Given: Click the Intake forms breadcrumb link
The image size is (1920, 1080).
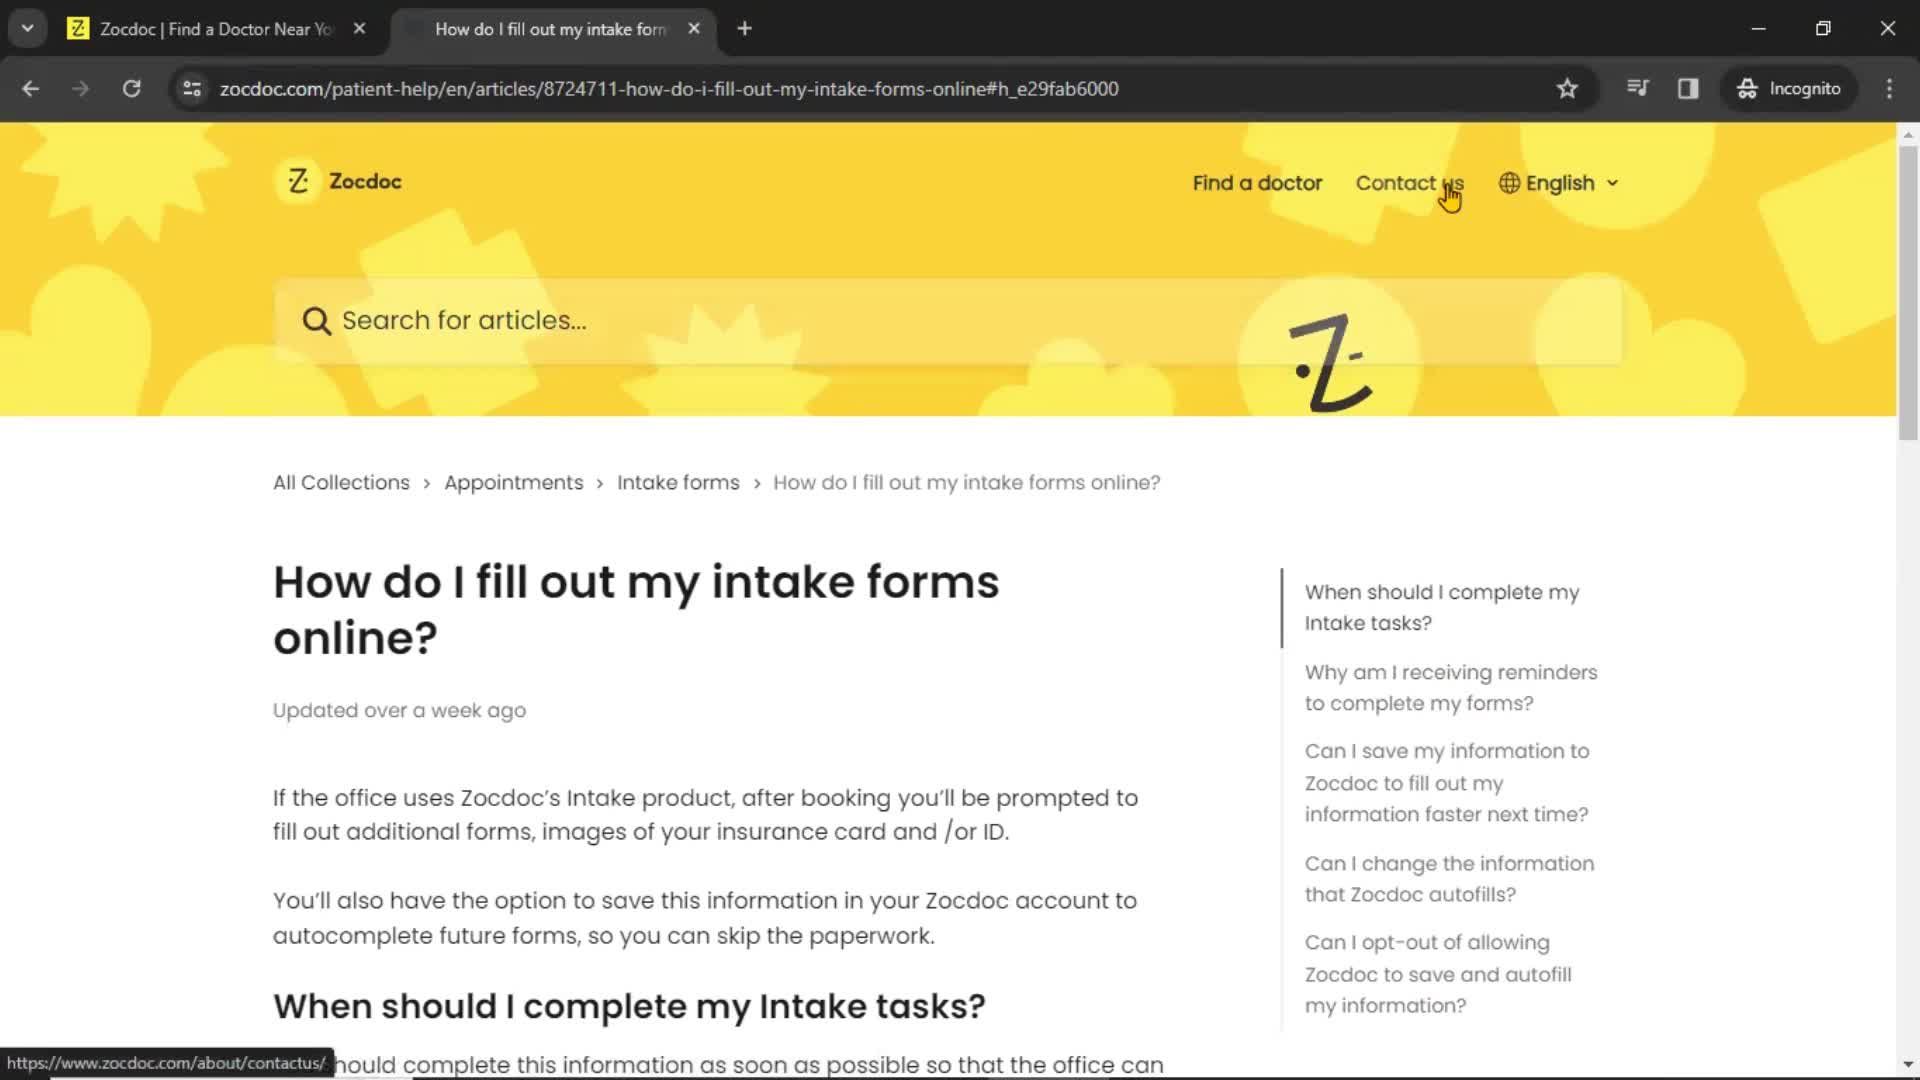Looking at the screenshot, I should click(x=678, y=481).
